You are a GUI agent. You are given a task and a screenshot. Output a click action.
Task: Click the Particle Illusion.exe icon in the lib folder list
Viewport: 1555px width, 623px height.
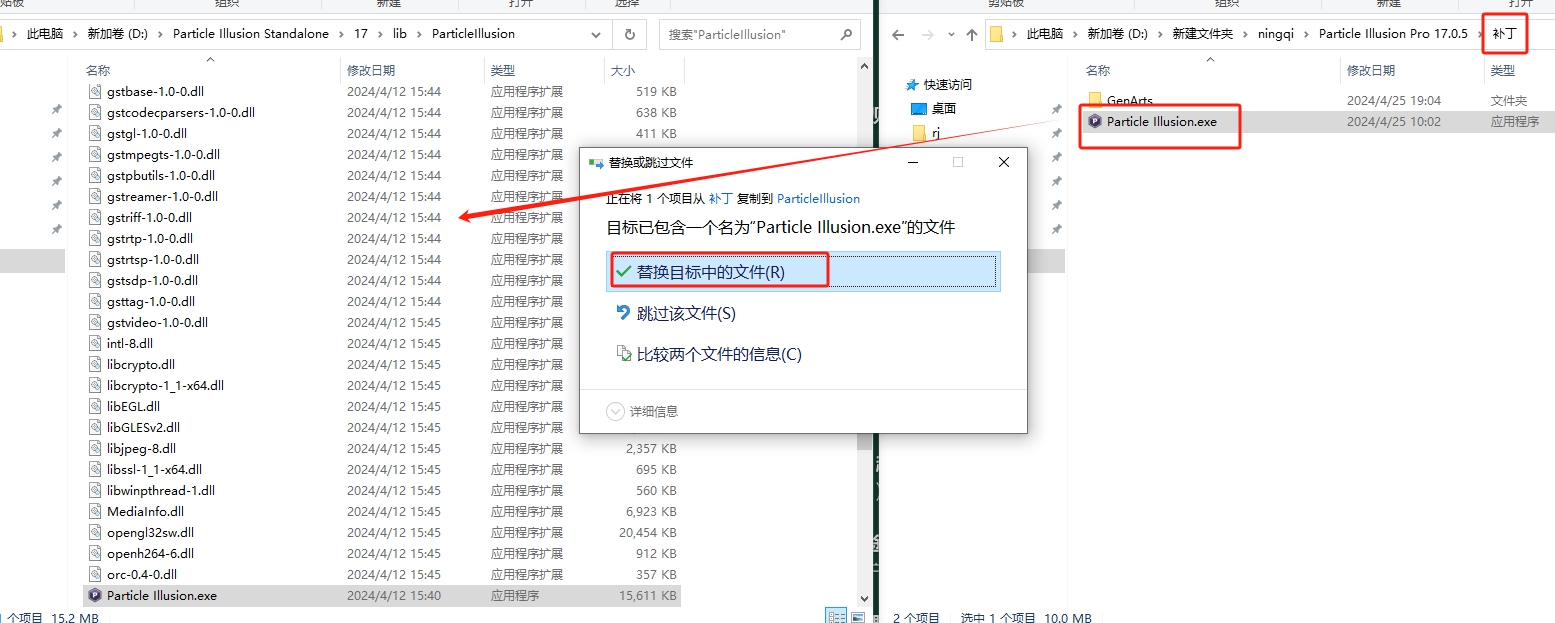[x=95, y=595]
